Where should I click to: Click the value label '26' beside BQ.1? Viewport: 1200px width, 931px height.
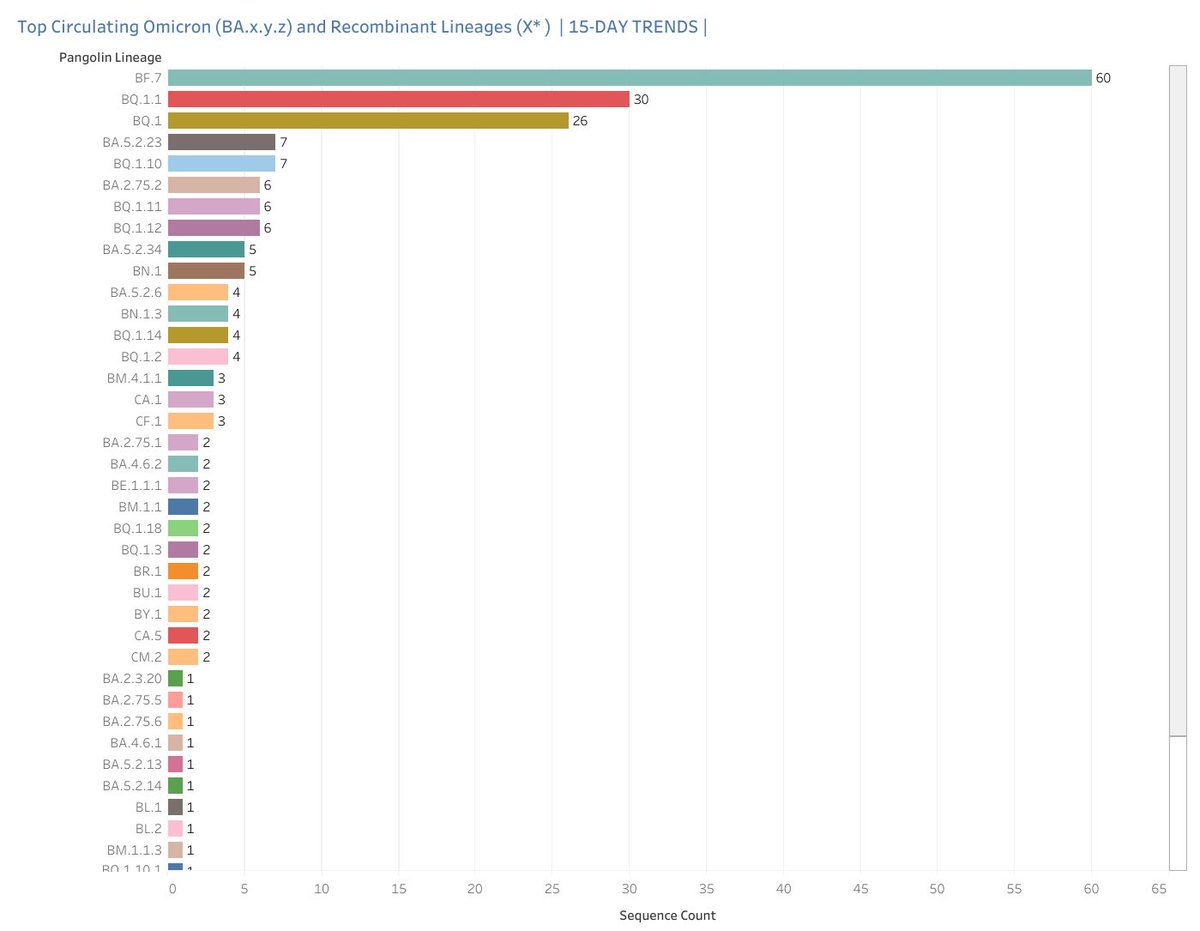point(580,120)
